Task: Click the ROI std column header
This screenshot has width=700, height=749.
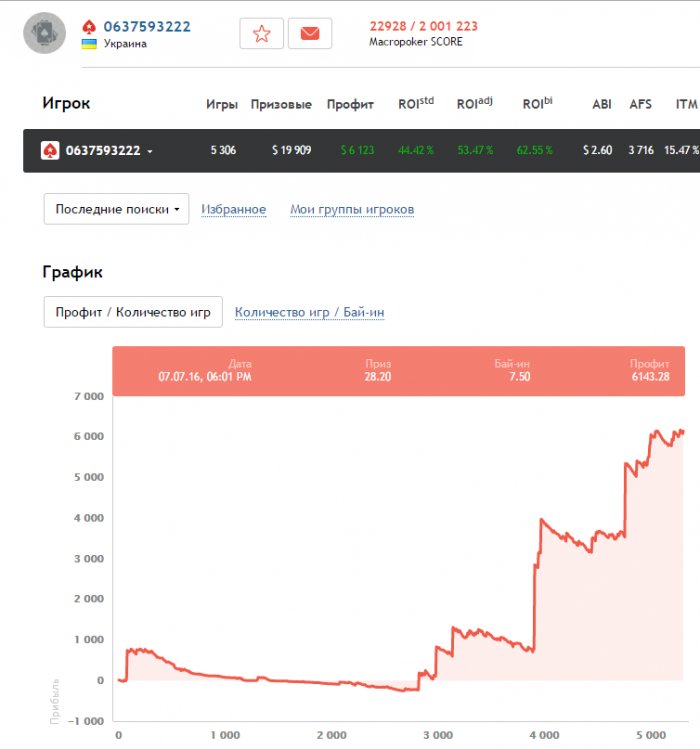Action: point(416,103)
